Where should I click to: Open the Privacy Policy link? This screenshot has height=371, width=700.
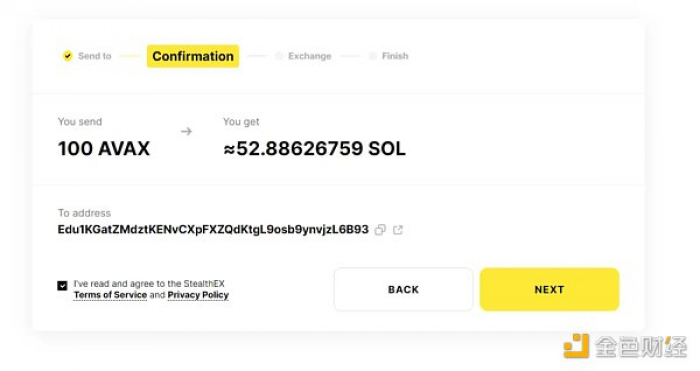tap(198, 295)
